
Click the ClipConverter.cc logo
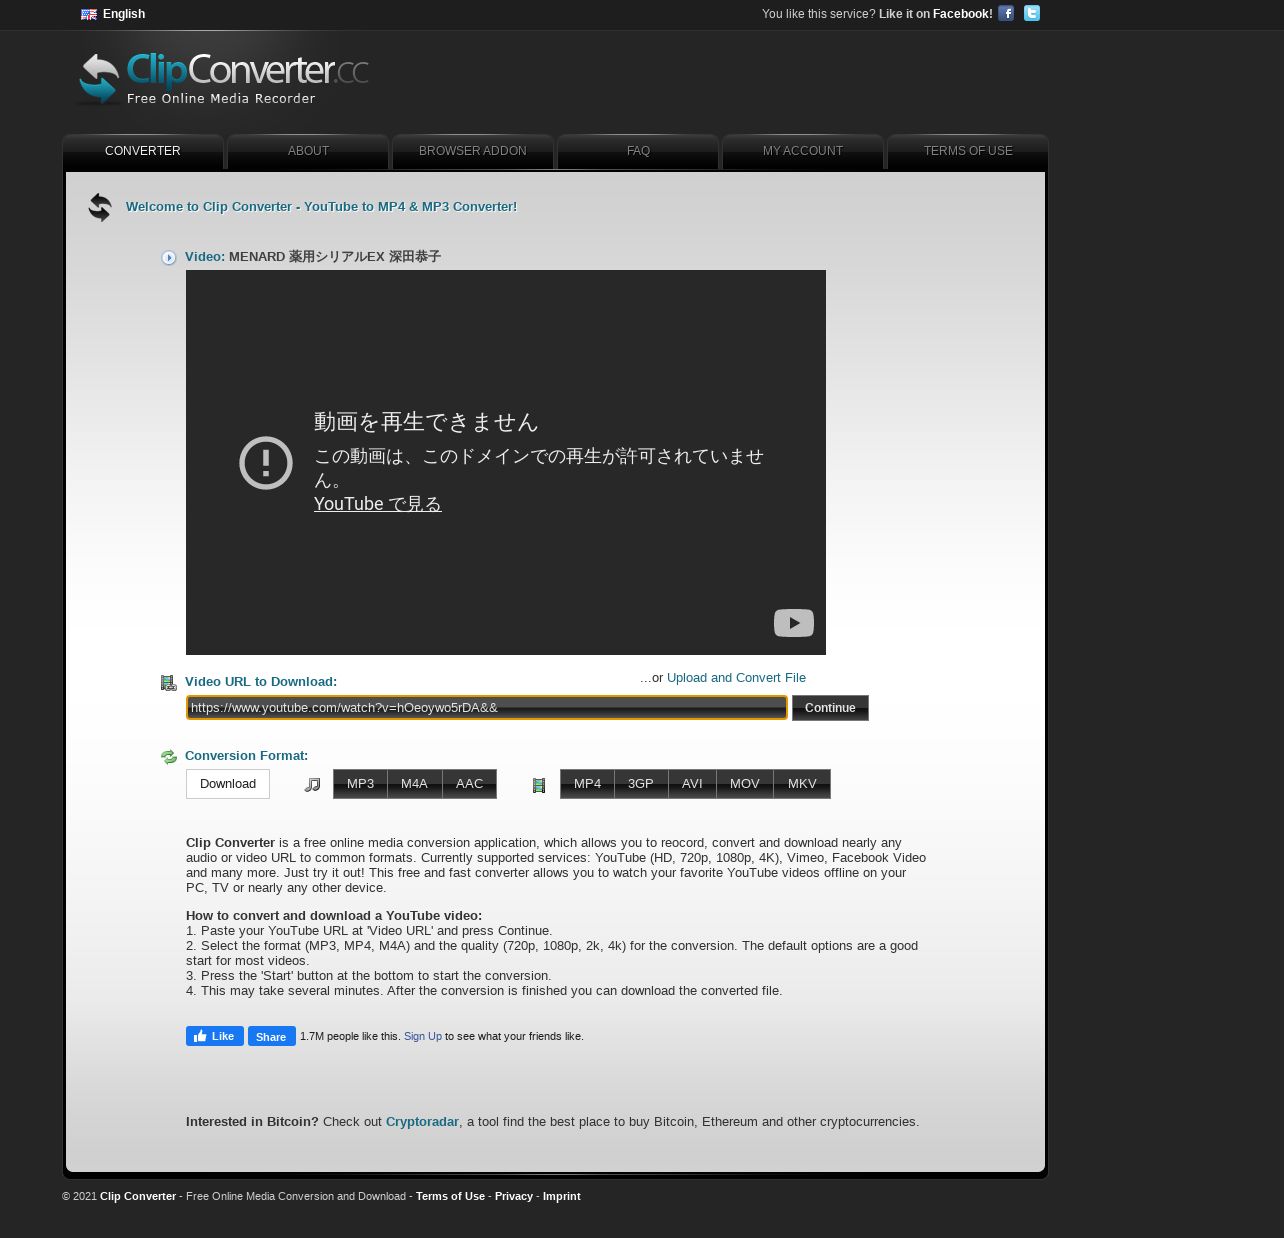223,78
